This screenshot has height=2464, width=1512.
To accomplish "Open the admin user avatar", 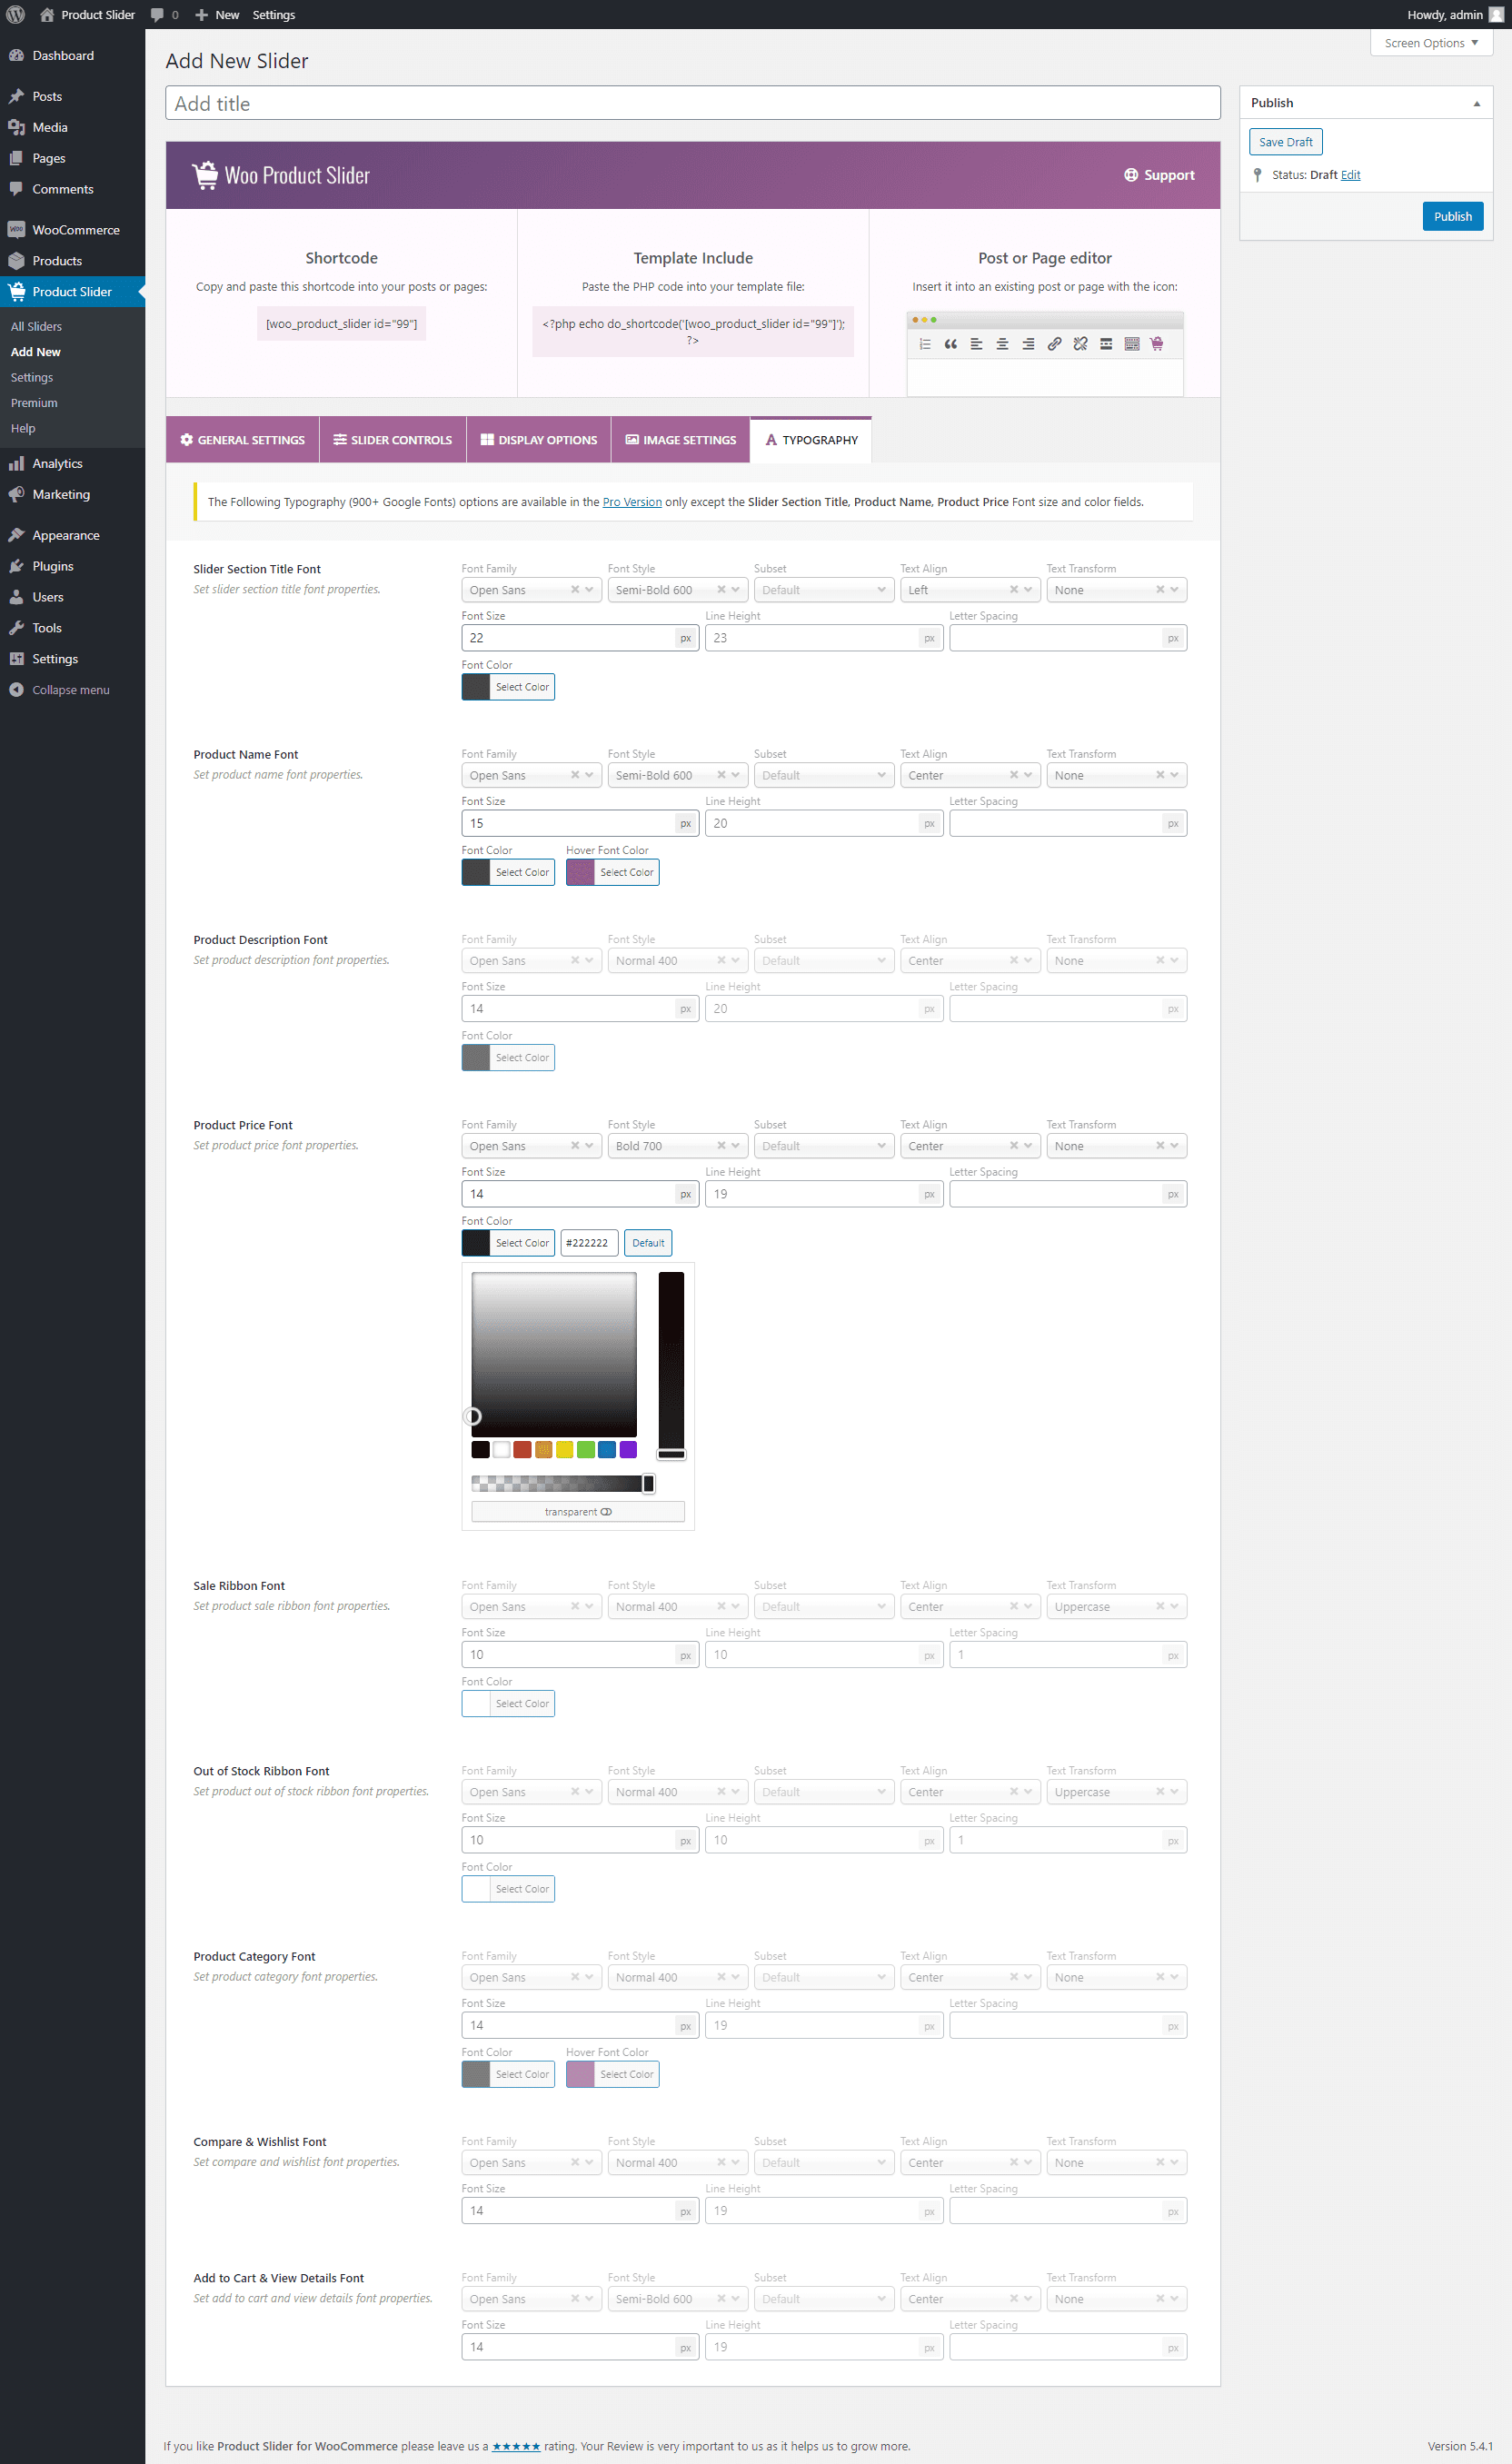I will [1496, 14].
